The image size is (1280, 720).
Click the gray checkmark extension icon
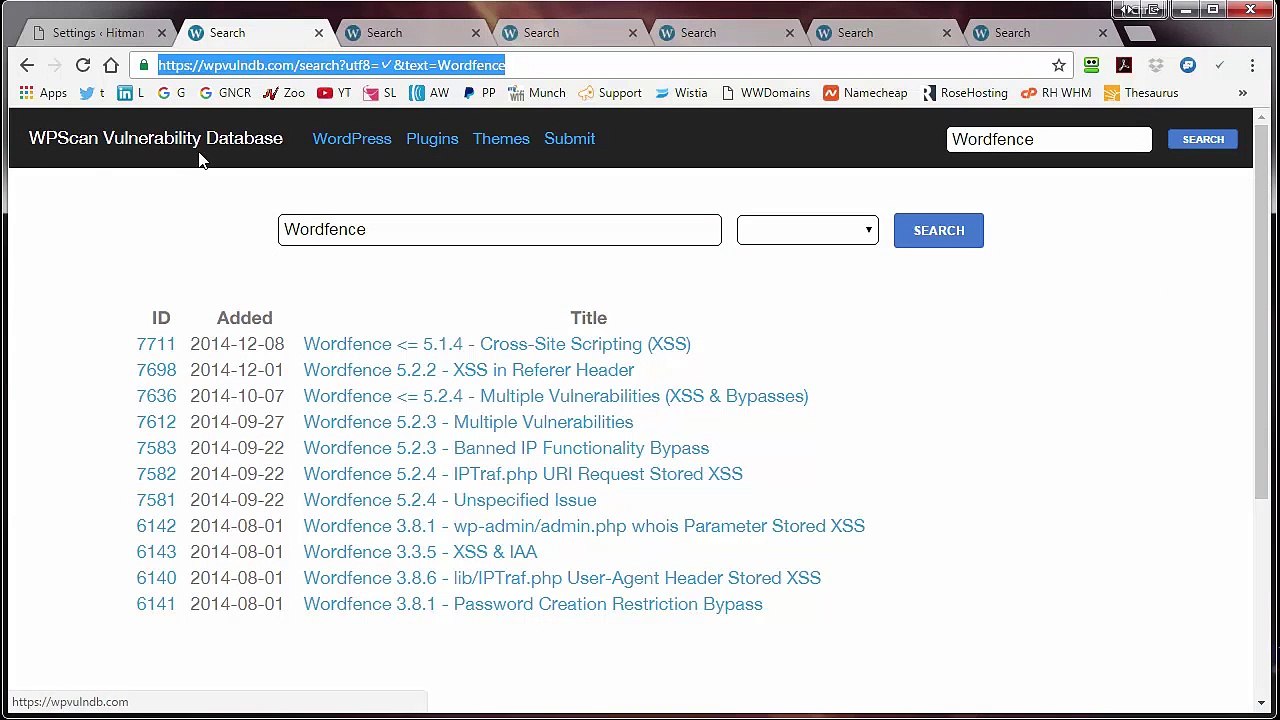click(1220, 65)
